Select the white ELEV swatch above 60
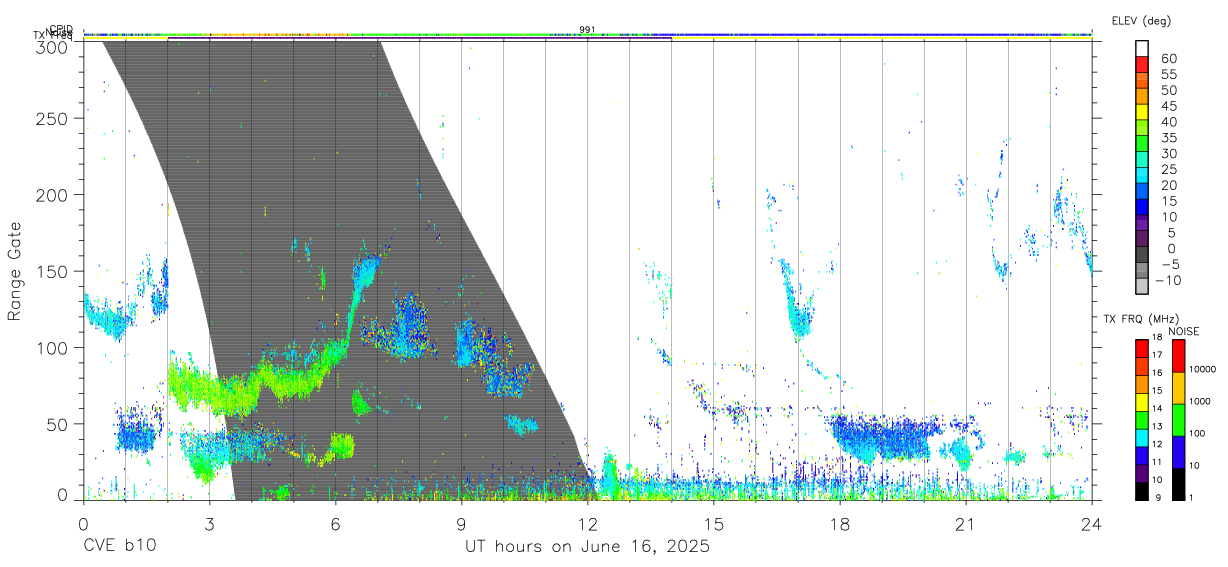The height and width of the screenshot is (567, 1228). [1142, 50]
